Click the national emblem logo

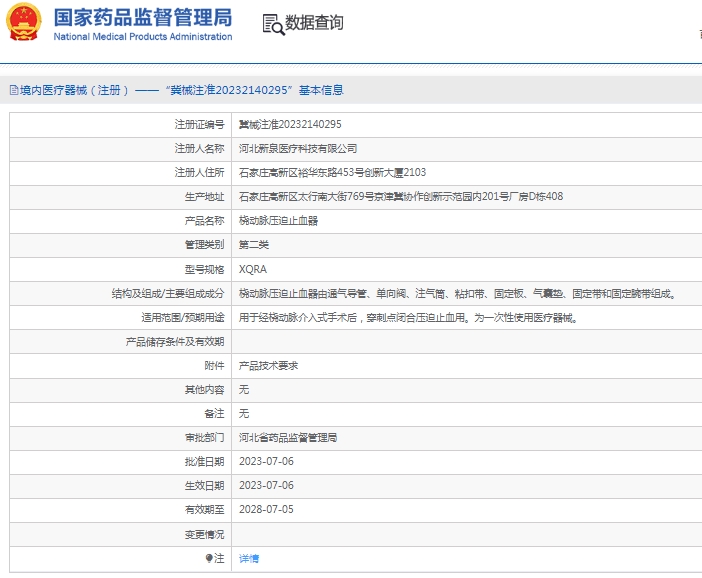23,22
